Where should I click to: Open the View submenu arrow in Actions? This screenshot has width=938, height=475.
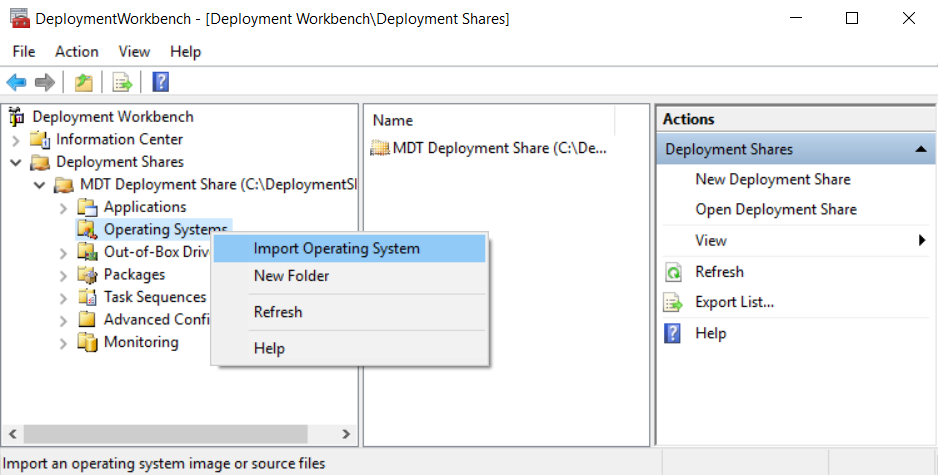tap(922, 240)
